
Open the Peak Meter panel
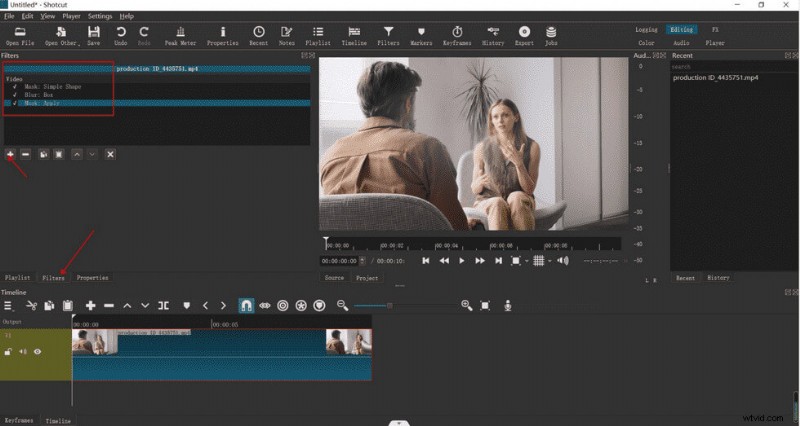[x=180, y=36]
